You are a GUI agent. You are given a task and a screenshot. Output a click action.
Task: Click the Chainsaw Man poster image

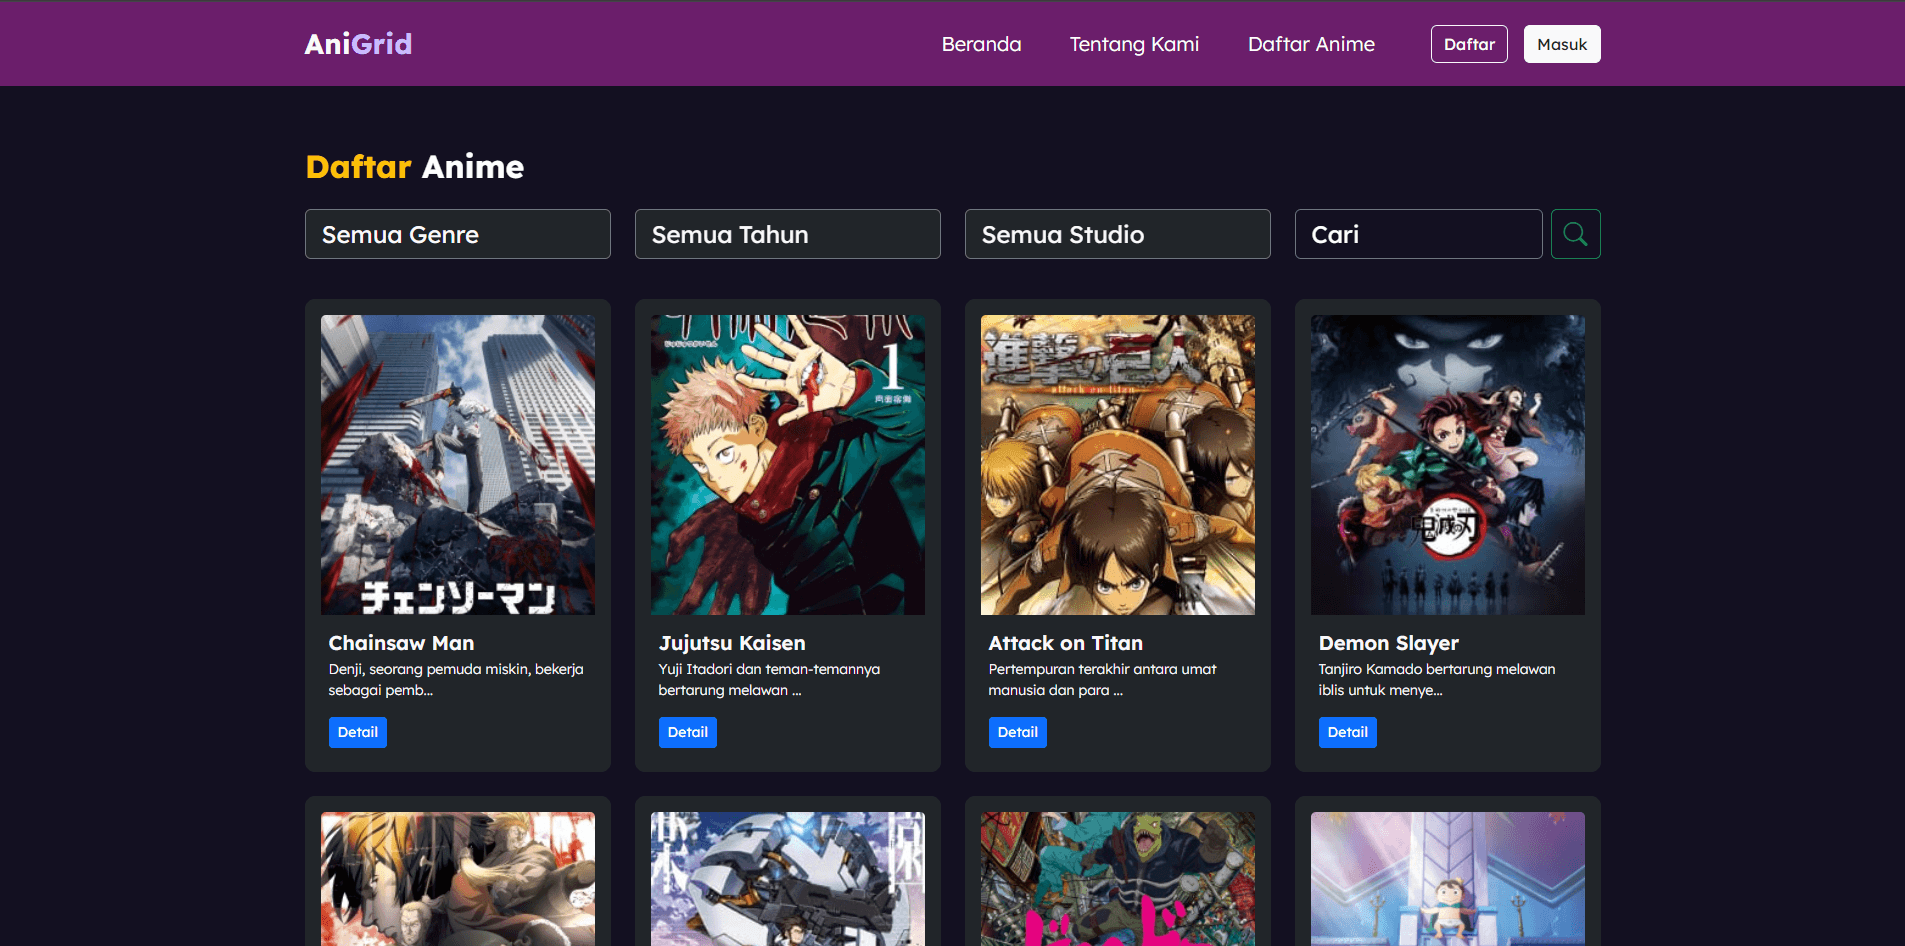tap(458, 465)
